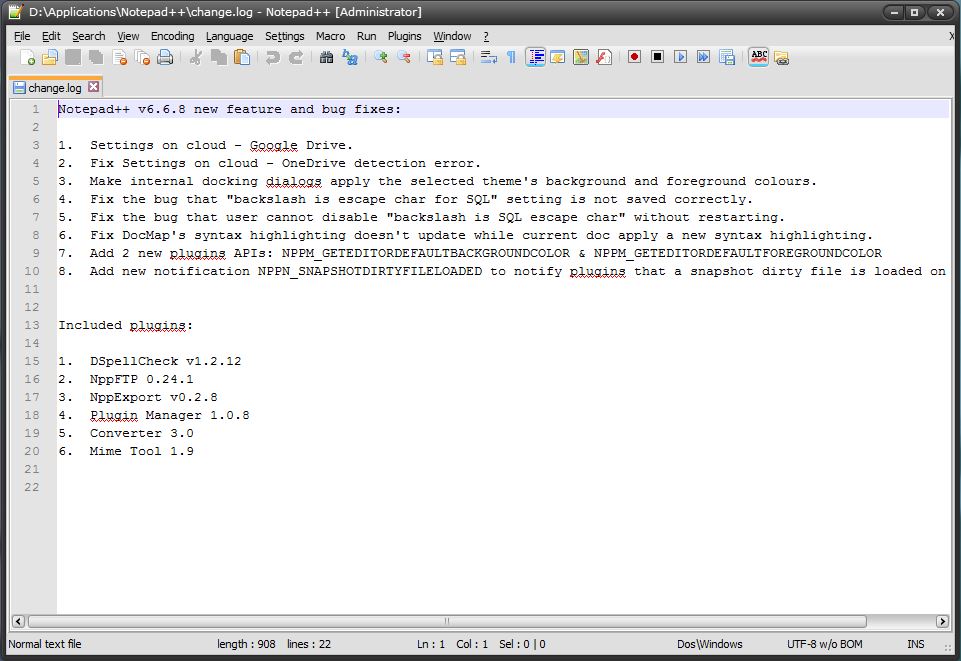Toggle the ABC spell check icon
961x661 pixels.
point(758,57)
